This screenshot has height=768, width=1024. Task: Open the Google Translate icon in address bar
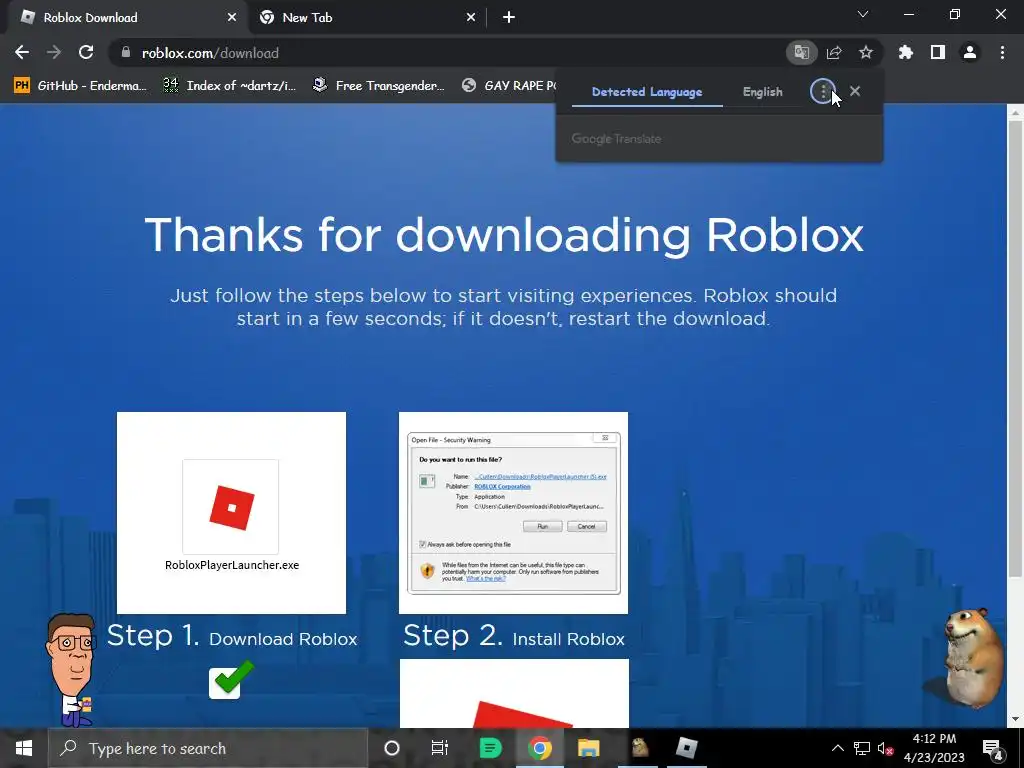[x=801, y=52]
